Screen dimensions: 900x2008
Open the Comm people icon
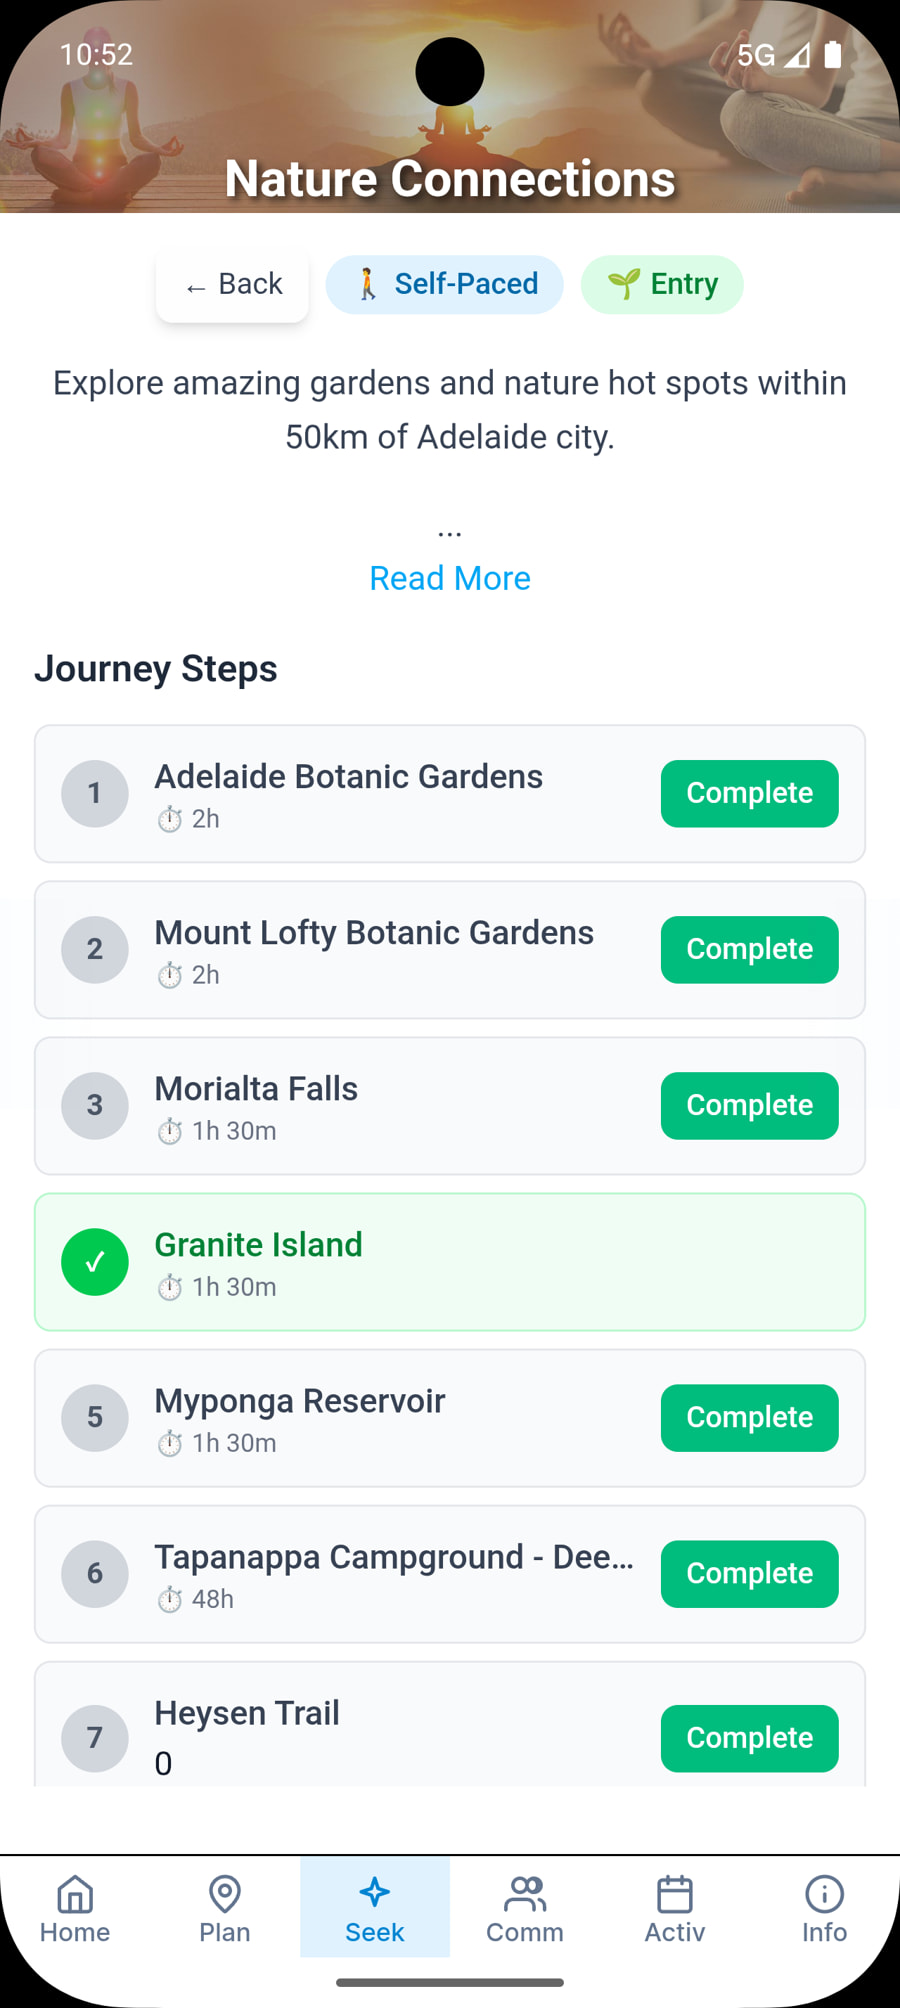pyautogui.click(x=525, y=1893)
